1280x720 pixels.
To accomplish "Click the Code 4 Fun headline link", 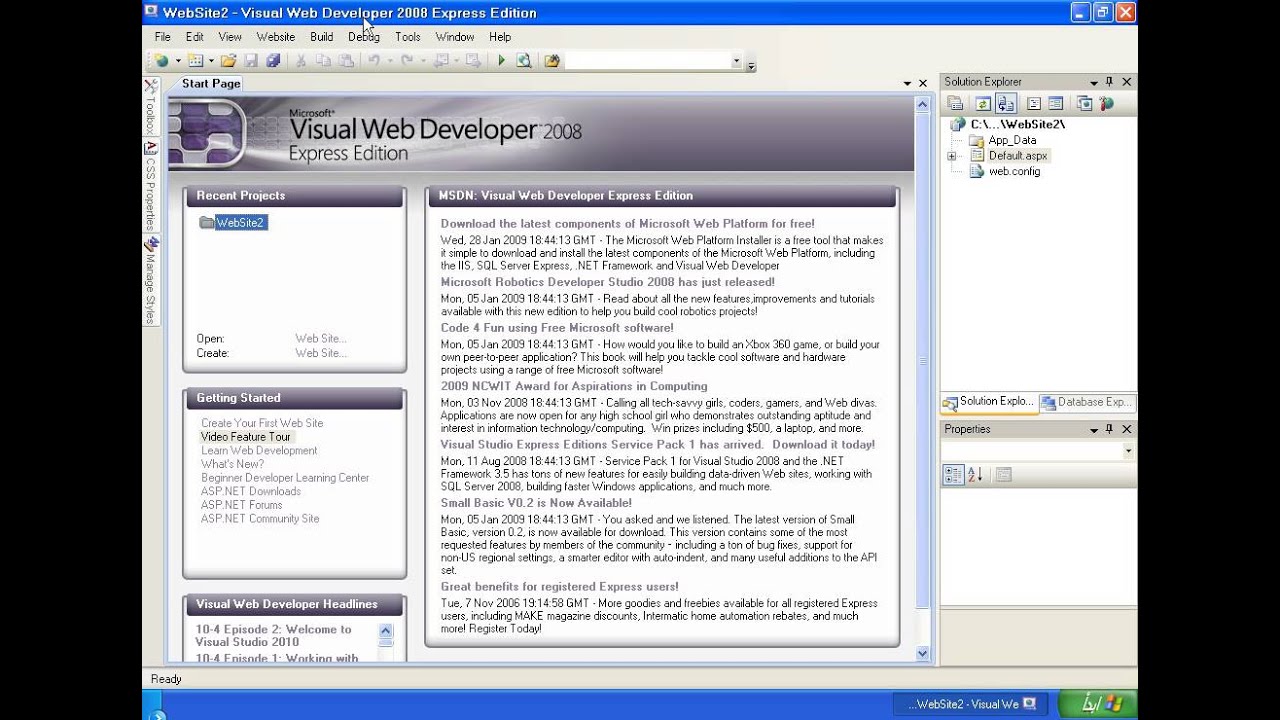I will pos(557,328).
